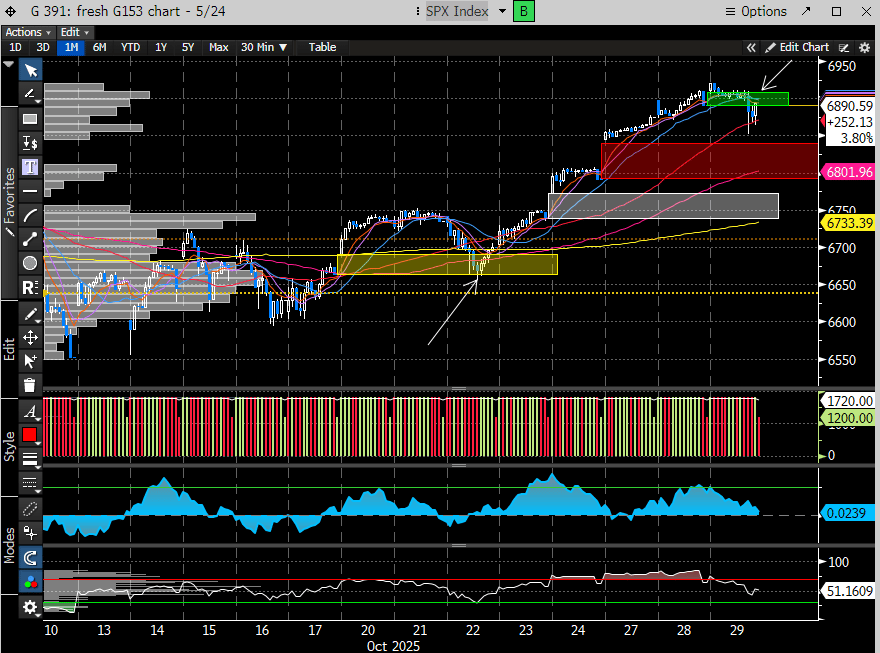The image size is (880, 653).
Task: Open the trend line drawing tool
Action: [x=30, y=94]
